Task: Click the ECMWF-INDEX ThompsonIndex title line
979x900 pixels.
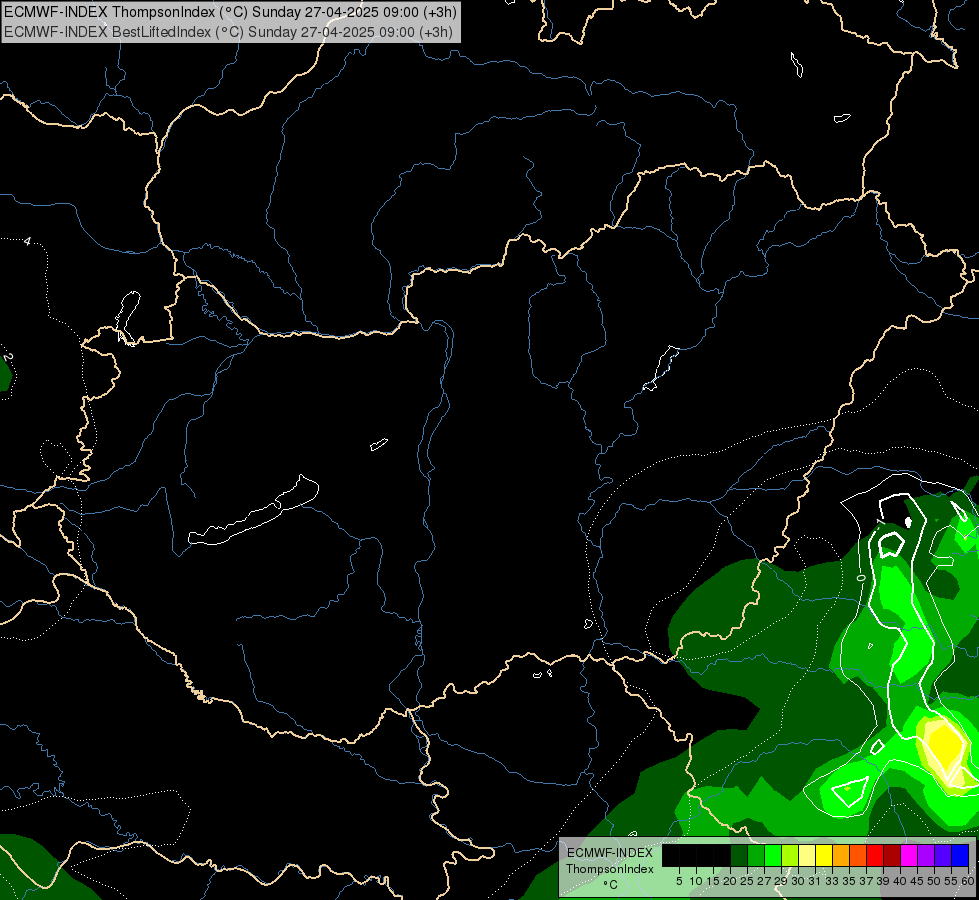Action: click(x=230, y=12)
